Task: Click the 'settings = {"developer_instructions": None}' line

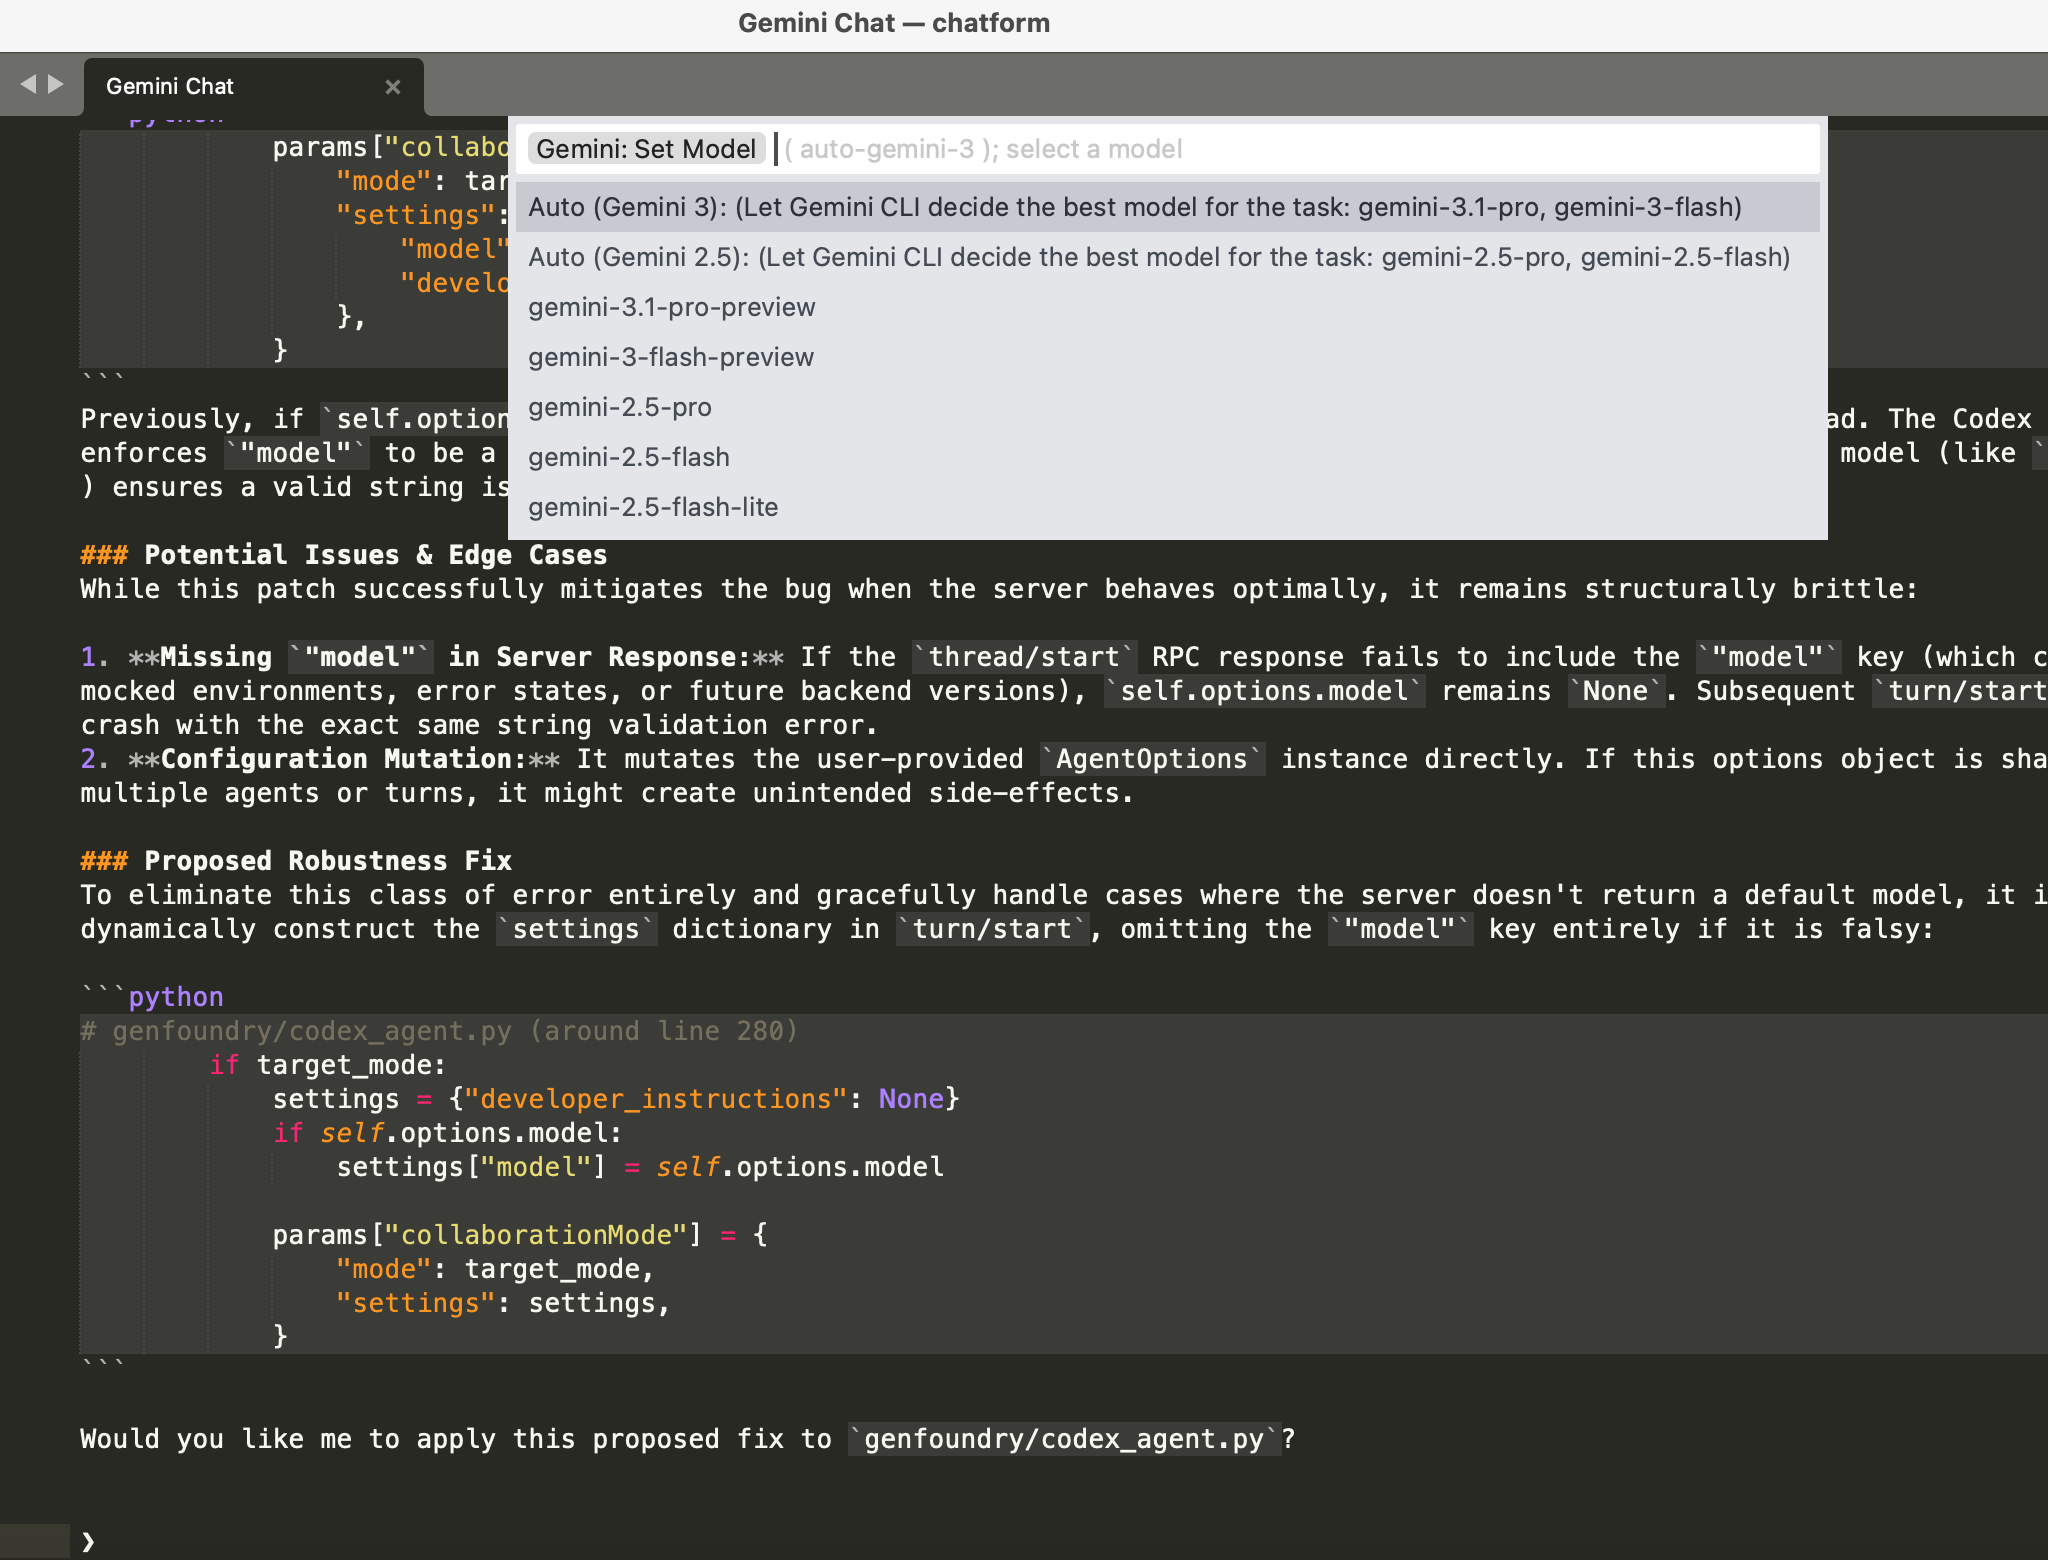Action: (x=616, y=1099)
